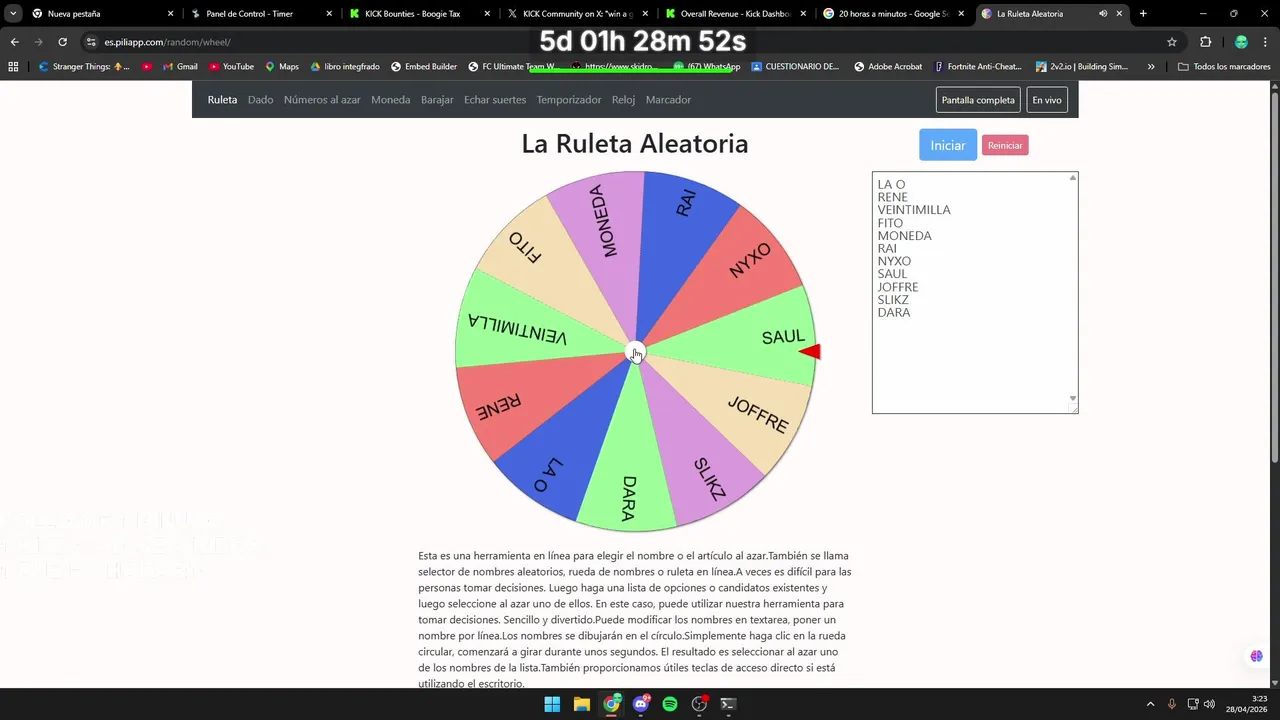The height and width of the screenshot is (720, 1280).
Task: Open Discord from the taskbar
Action: [x=641, y=704]
